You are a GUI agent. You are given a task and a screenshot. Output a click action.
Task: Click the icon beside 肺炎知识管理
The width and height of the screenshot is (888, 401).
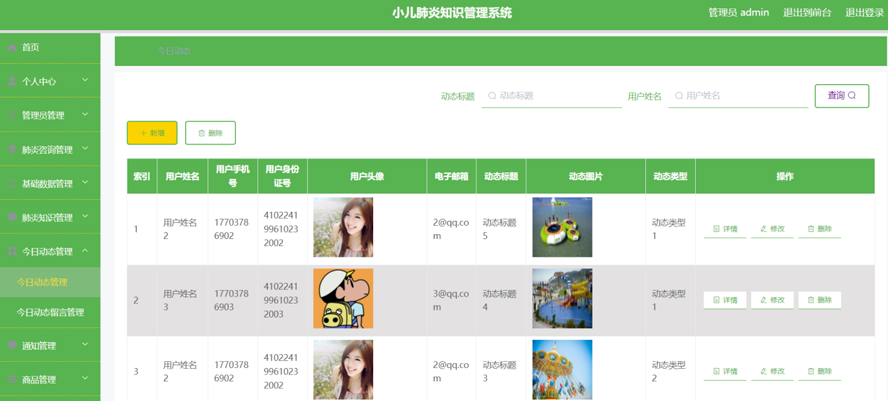click(x=12, y=217)
